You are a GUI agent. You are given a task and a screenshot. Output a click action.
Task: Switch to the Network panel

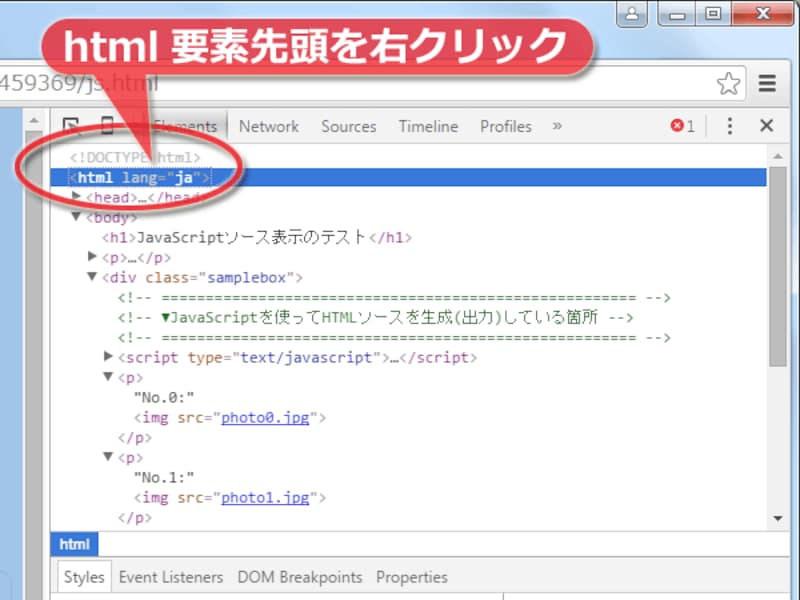[x=268, y=126]
